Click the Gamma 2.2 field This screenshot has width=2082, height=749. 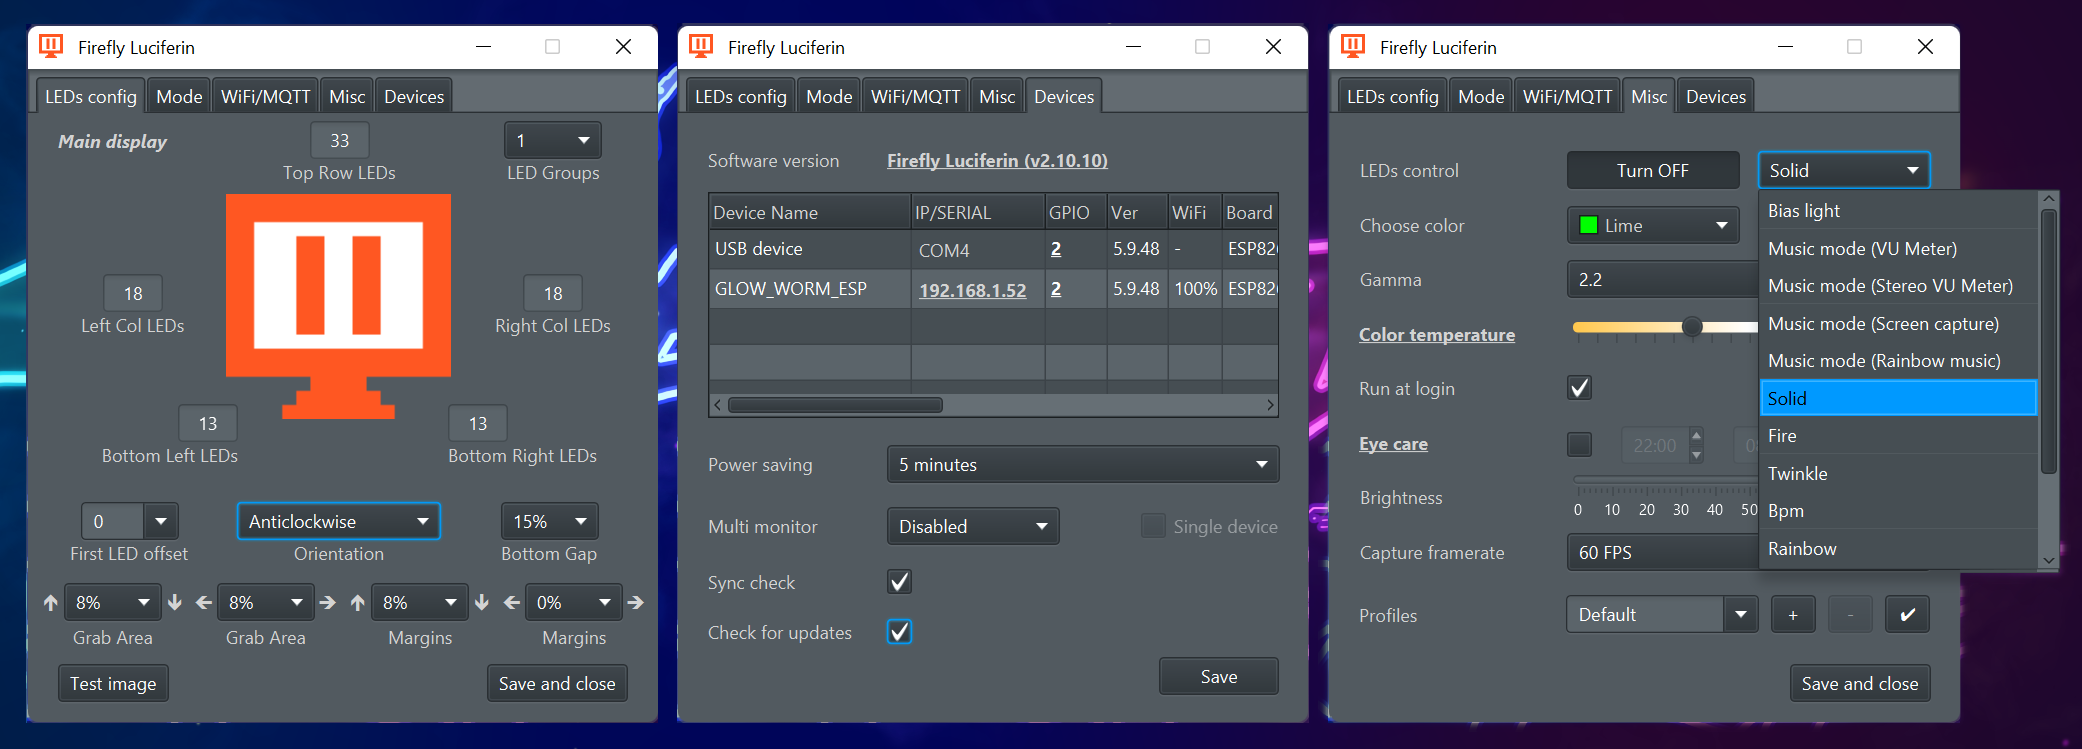[1662, 279]
